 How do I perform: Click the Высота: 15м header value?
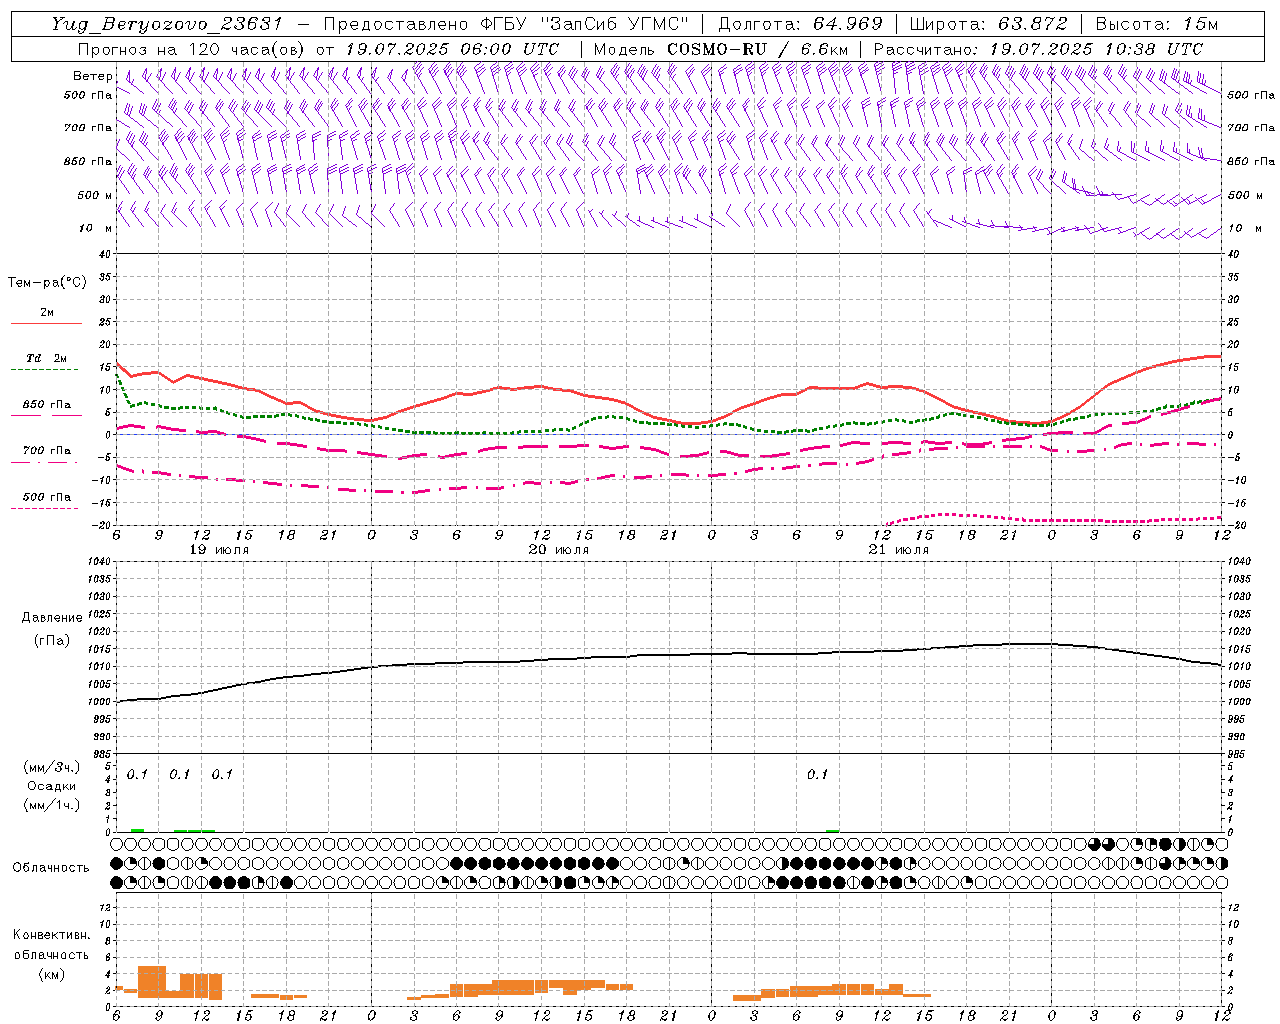click(1156, 24)
